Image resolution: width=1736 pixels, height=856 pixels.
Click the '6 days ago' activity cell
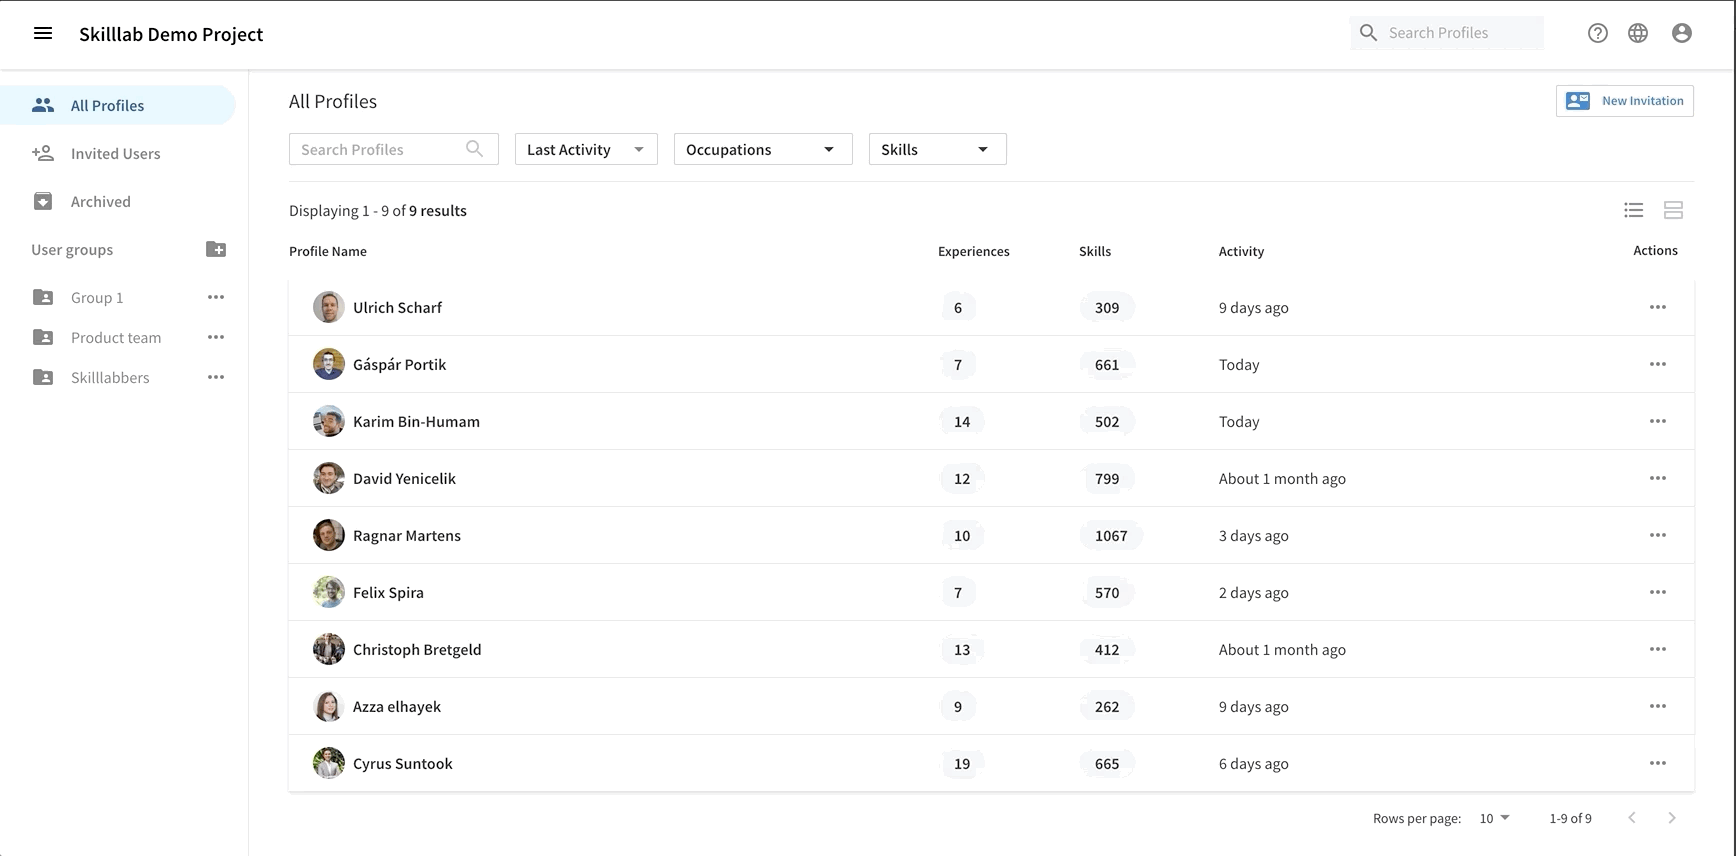pos(1254,763)
